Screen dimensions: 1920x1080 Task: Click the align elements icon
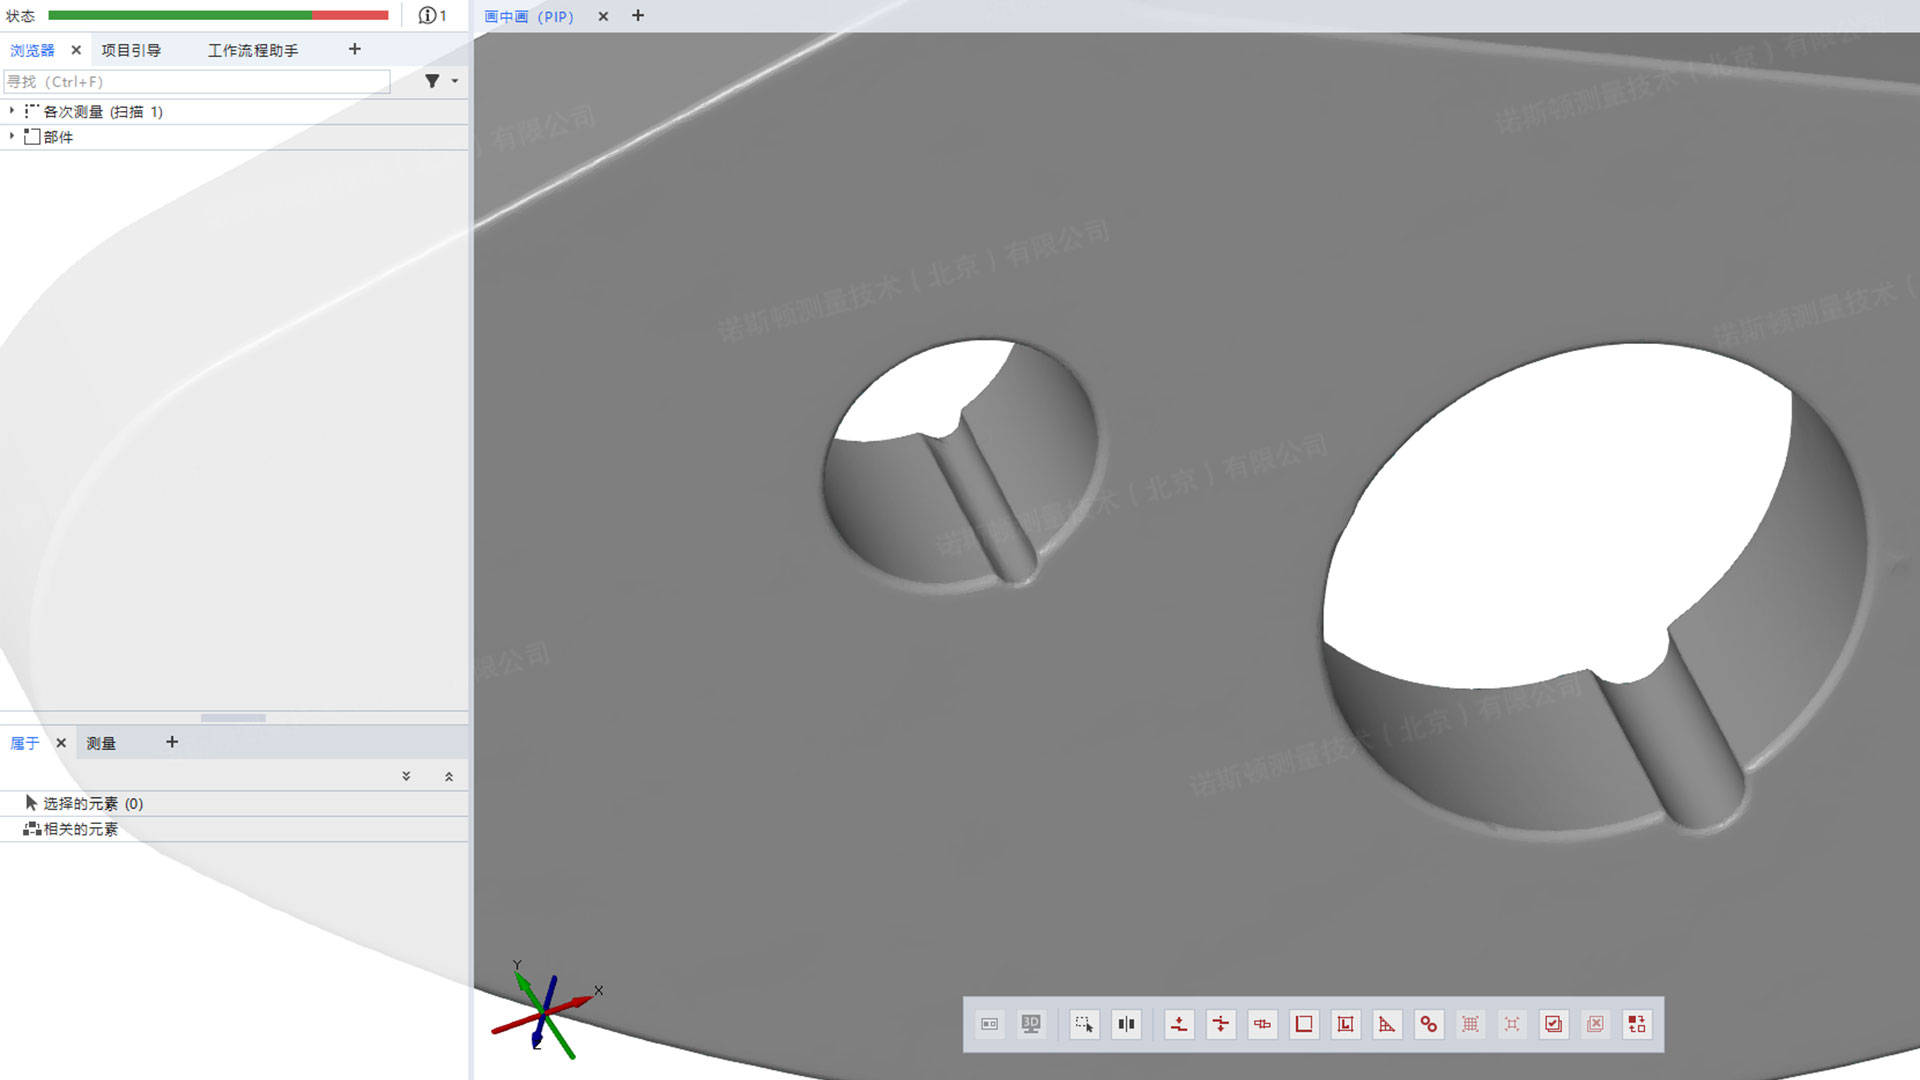coord(1263,1024)
